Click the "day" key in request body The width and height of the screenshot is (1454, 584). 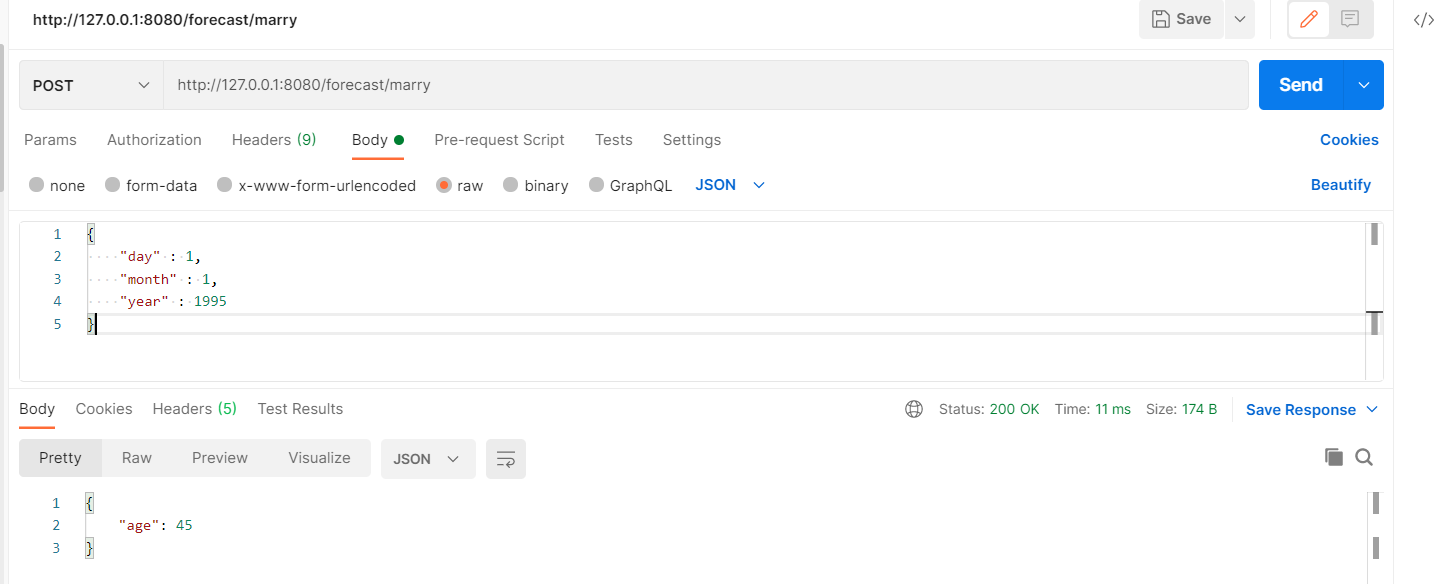[140, 257]
